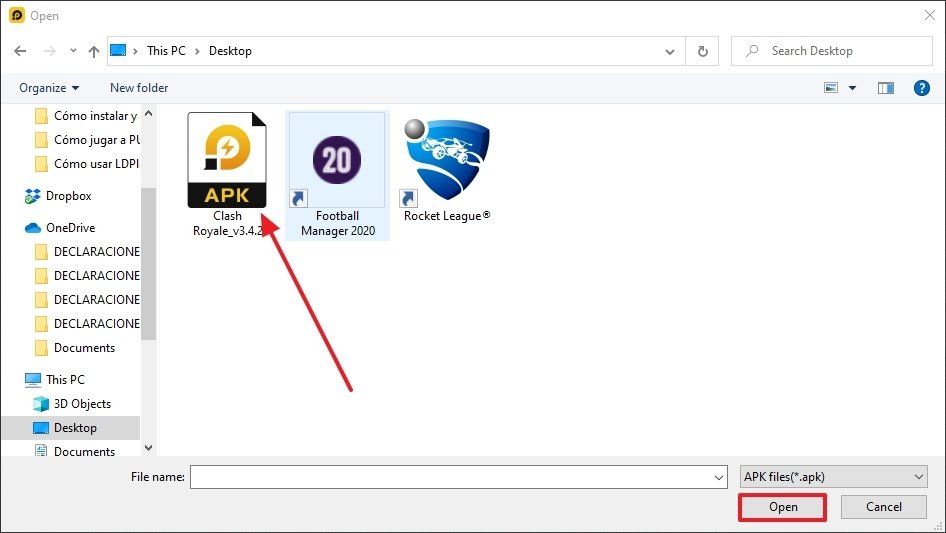This screenshot has width=946, height=533.
Task: Toggle the preview pane
Action: click(x=885, y=88)
